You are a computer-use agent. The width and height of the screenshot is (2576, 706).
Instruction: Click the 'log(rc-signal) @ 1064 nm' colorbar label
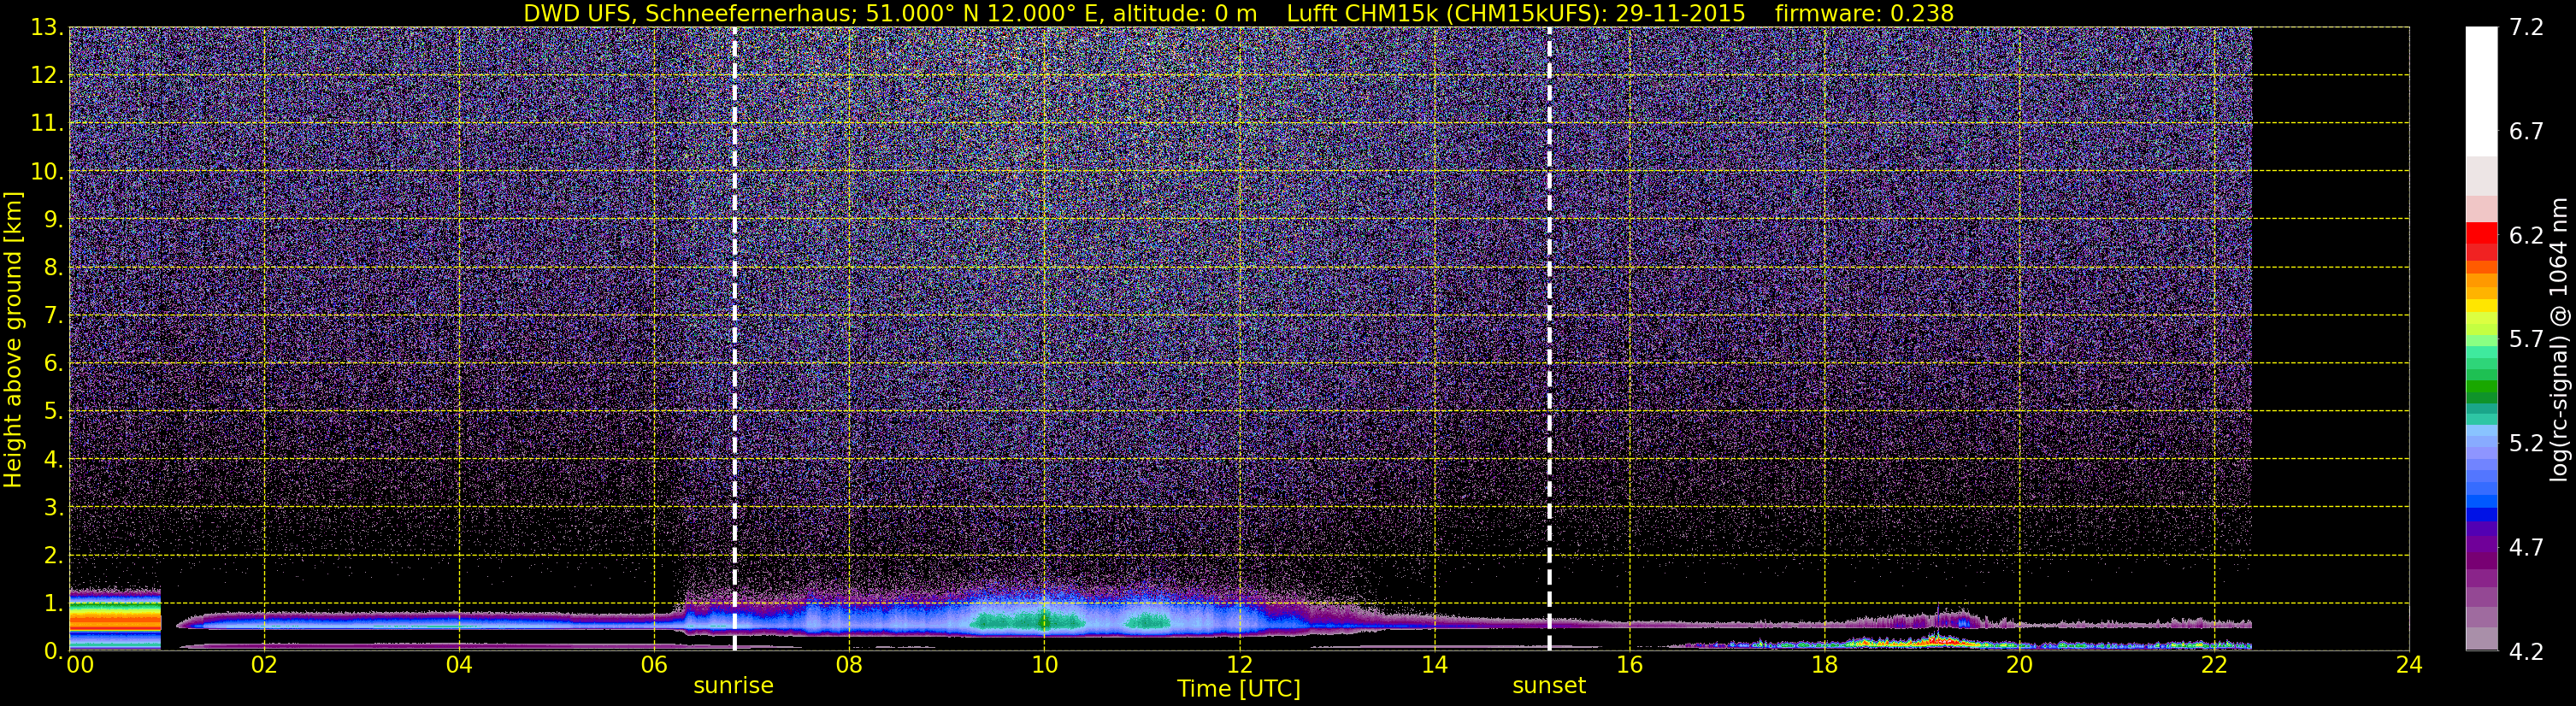2559,340
